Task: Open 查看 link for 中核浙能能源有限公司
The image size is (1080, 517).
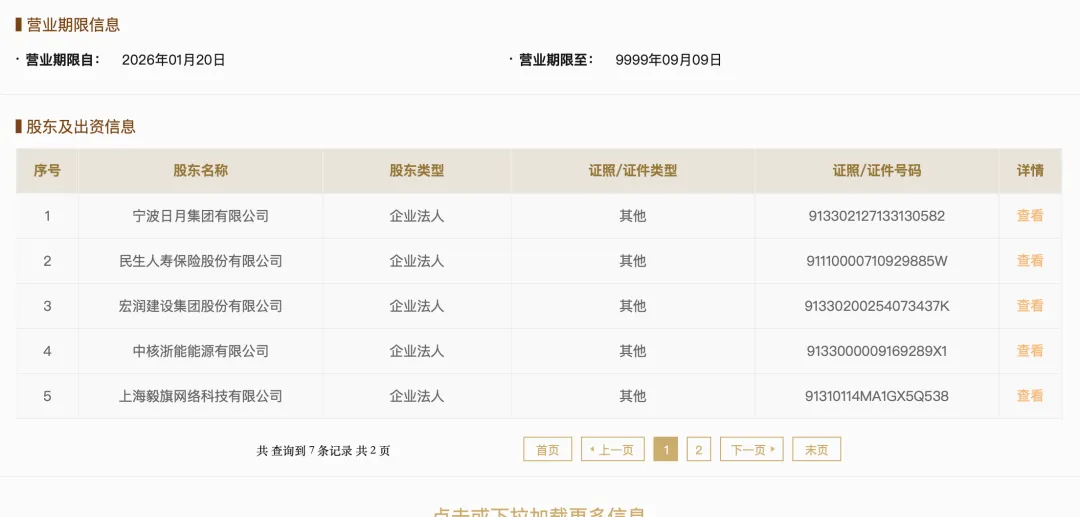Action: pos(1030,351)
